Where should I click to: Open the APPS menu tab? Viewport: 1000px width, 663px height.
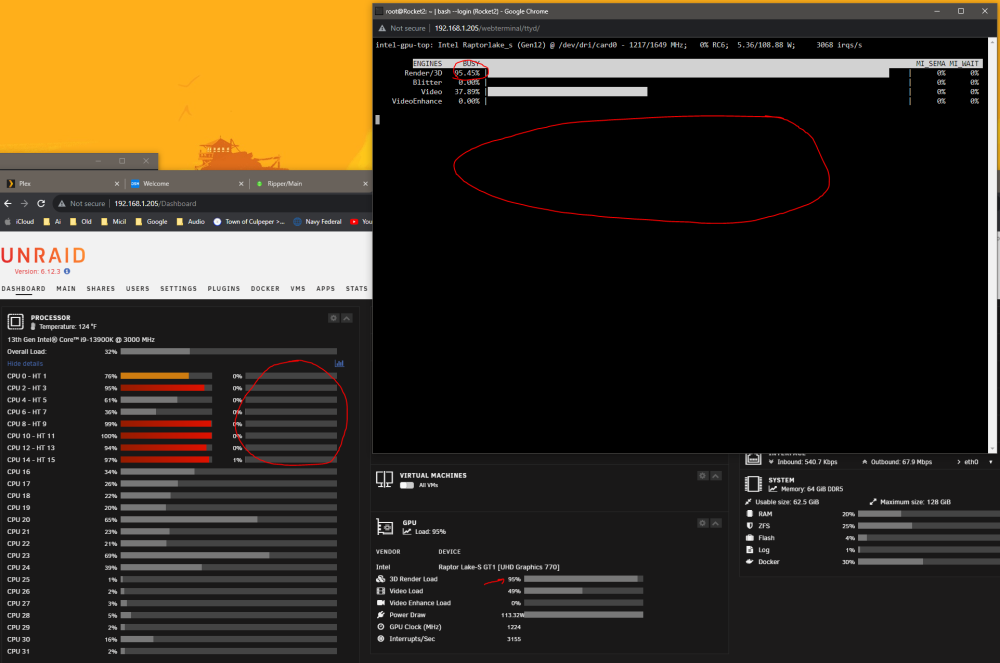click(x=325, y=289)
